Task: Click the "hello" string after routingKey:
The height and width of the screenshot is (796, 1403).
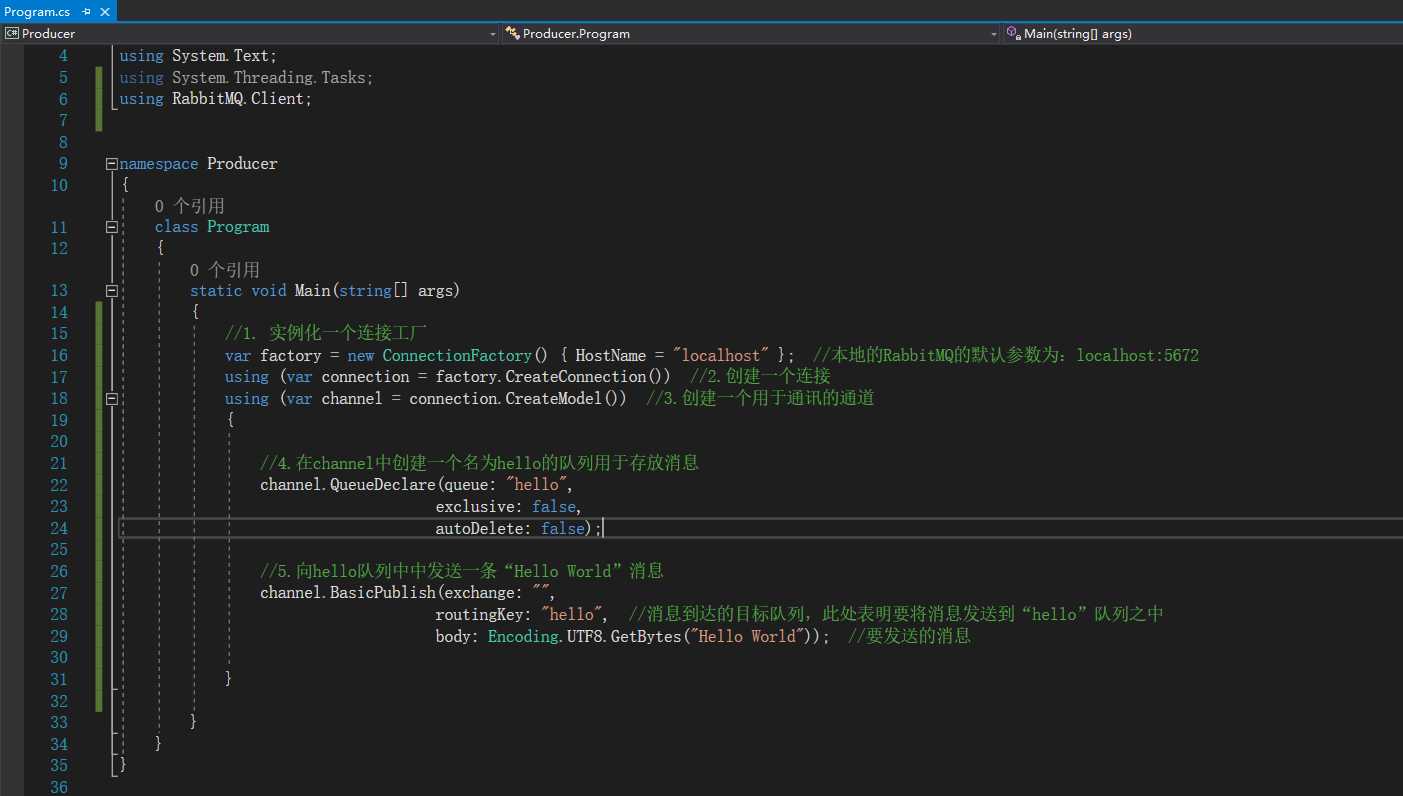Action: (572, 614)
